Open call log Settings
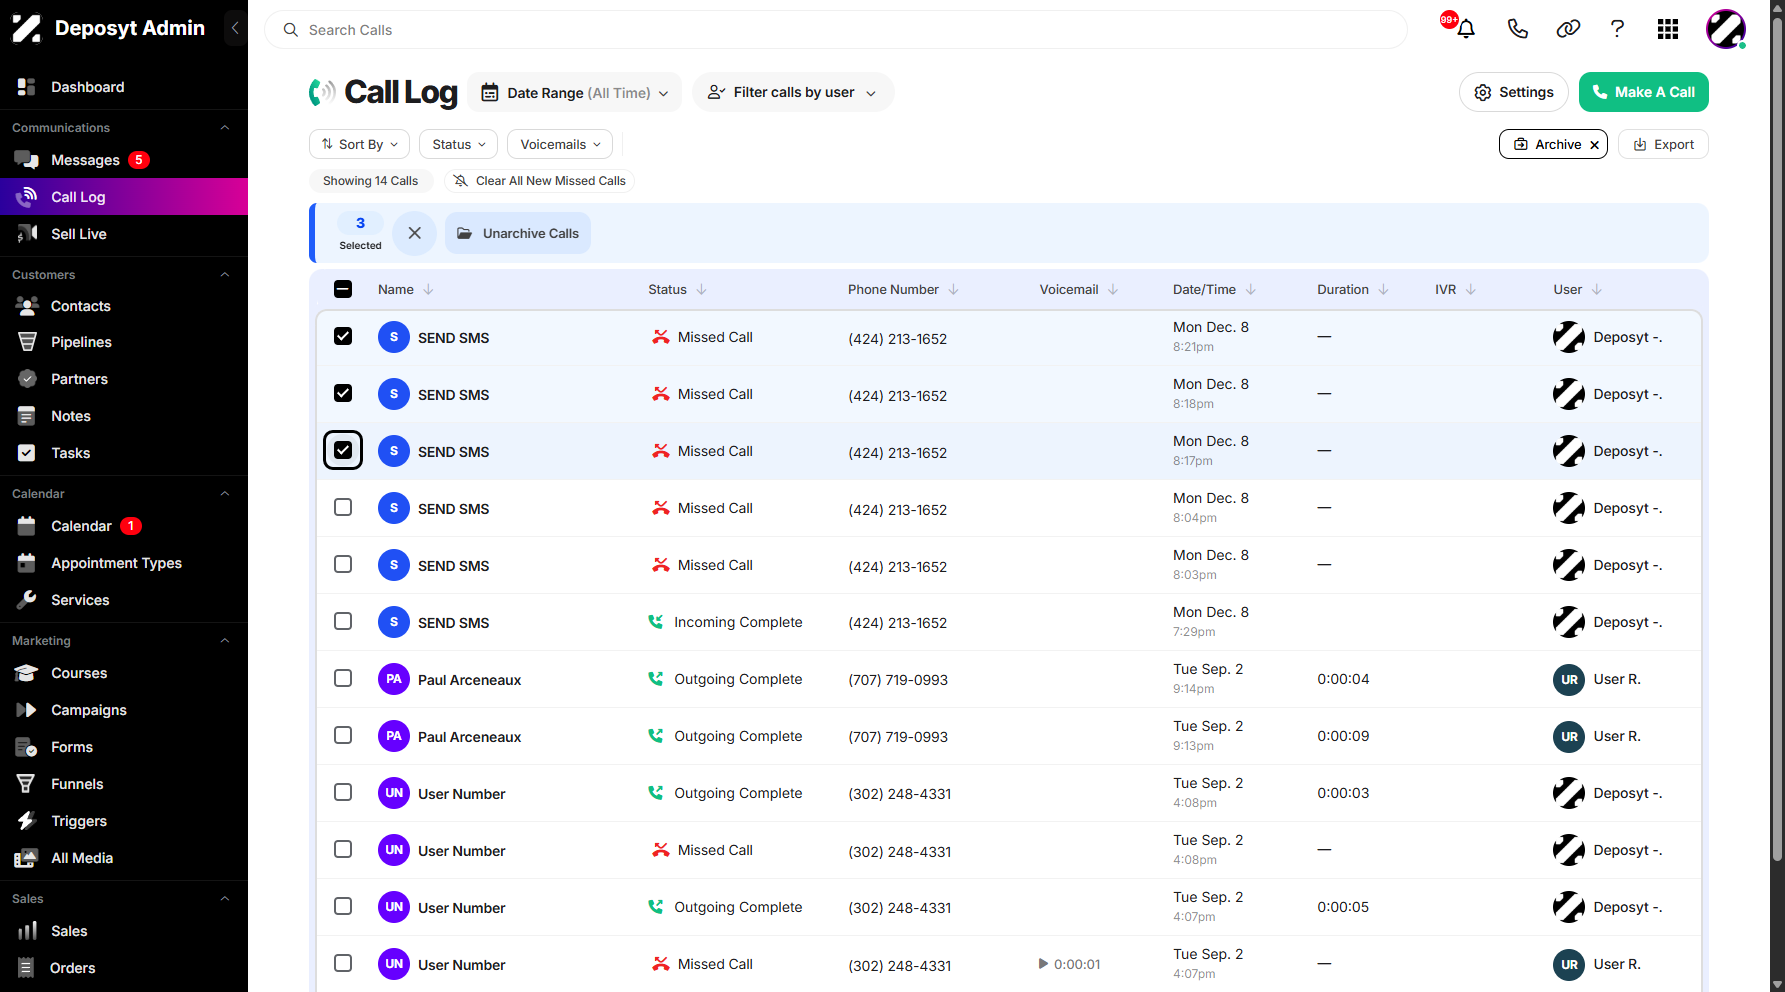The image size is (1785, 992). click(x=1514, y=92)
